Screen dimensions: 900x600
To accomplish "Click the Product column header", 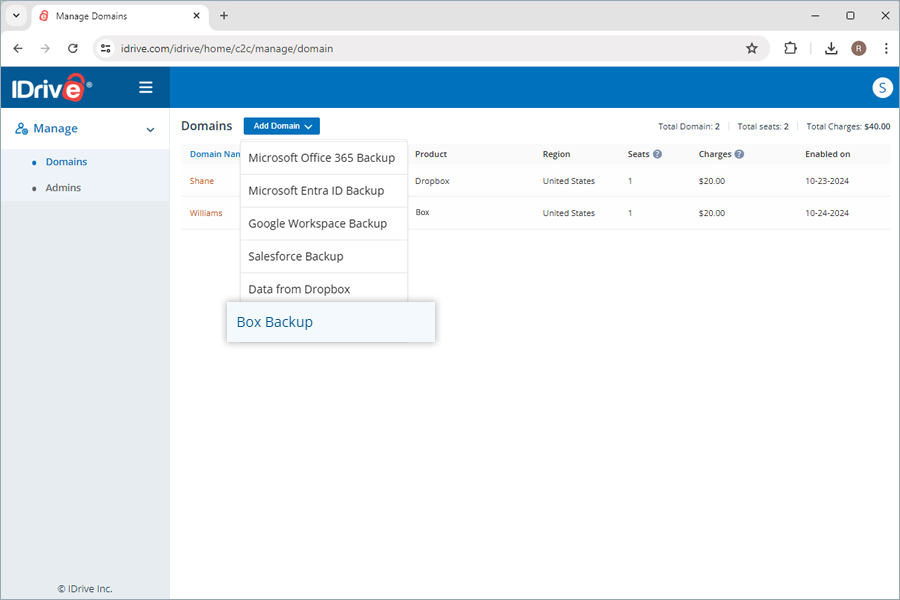I will click(x=430, y=154).
